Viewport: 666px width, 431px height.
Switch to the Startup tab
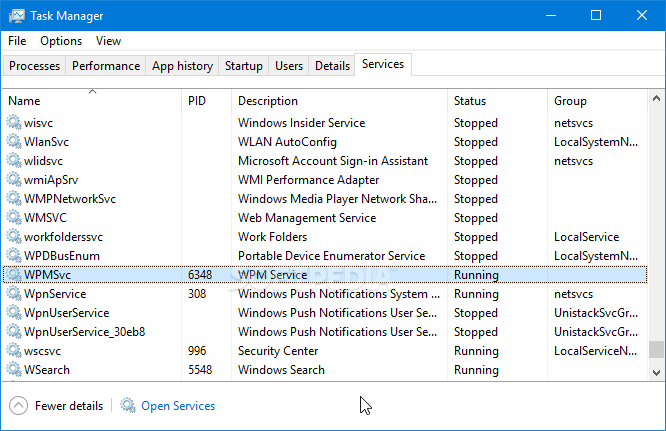pos(244,66)
